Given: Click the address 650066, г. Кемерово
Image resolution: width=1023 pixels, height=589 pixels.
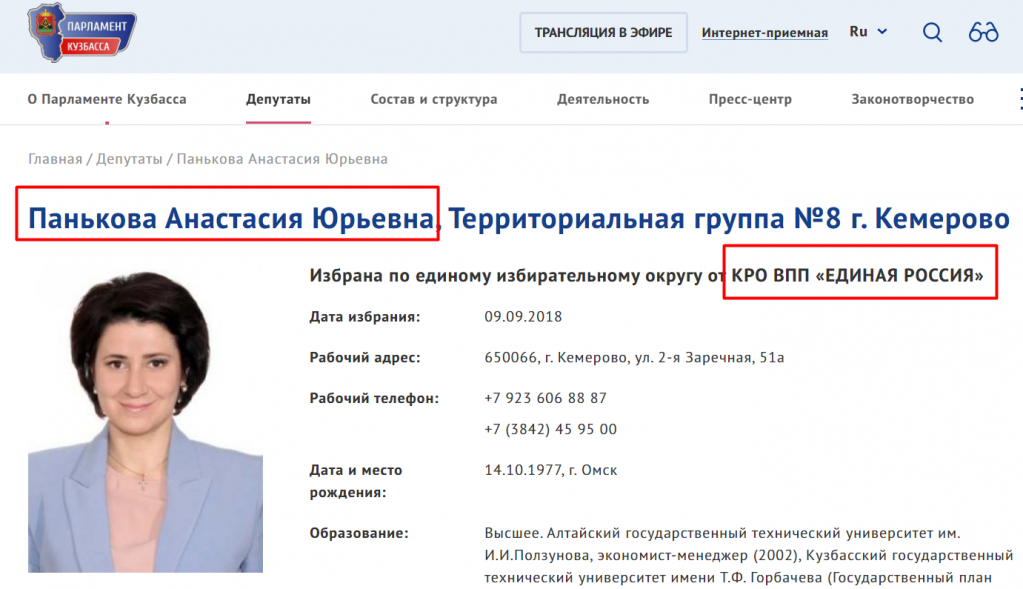Looking at the screenshot, I should pyautogui.click(x=634, y=357).
